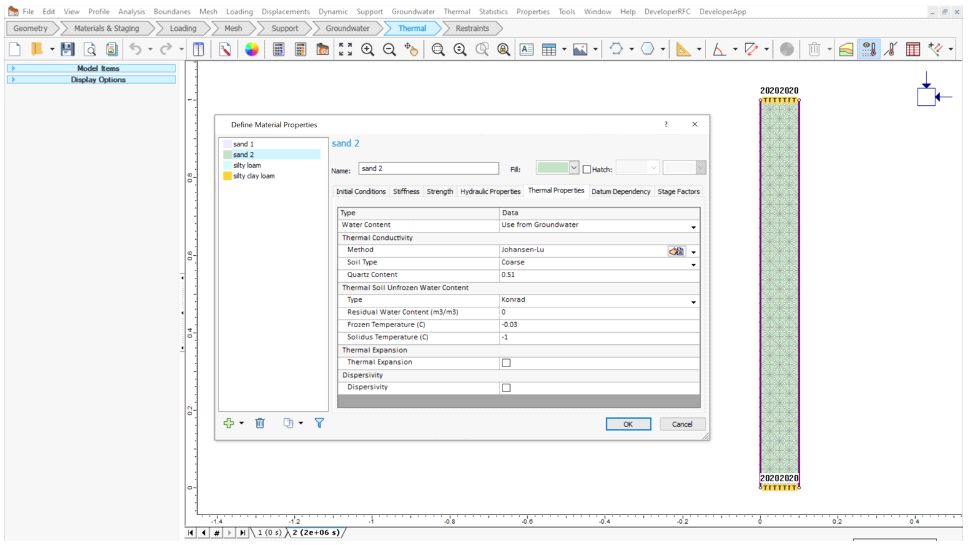Open the Soil Type dropdown

click(694, 263)
